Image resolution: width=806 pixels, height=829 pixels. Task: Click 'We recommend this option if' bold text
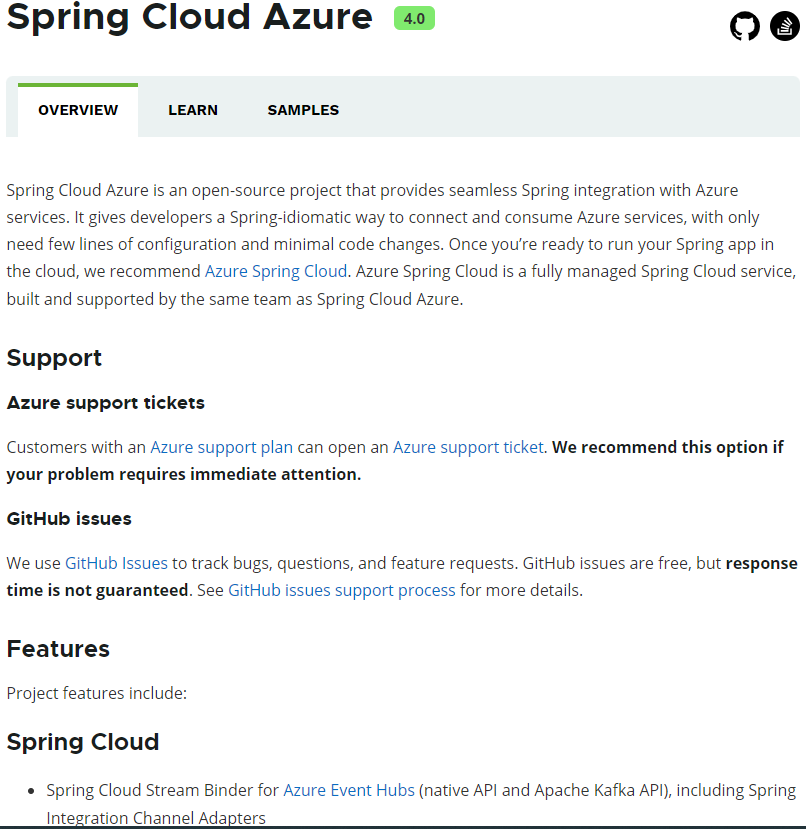[x=668, y=447]
